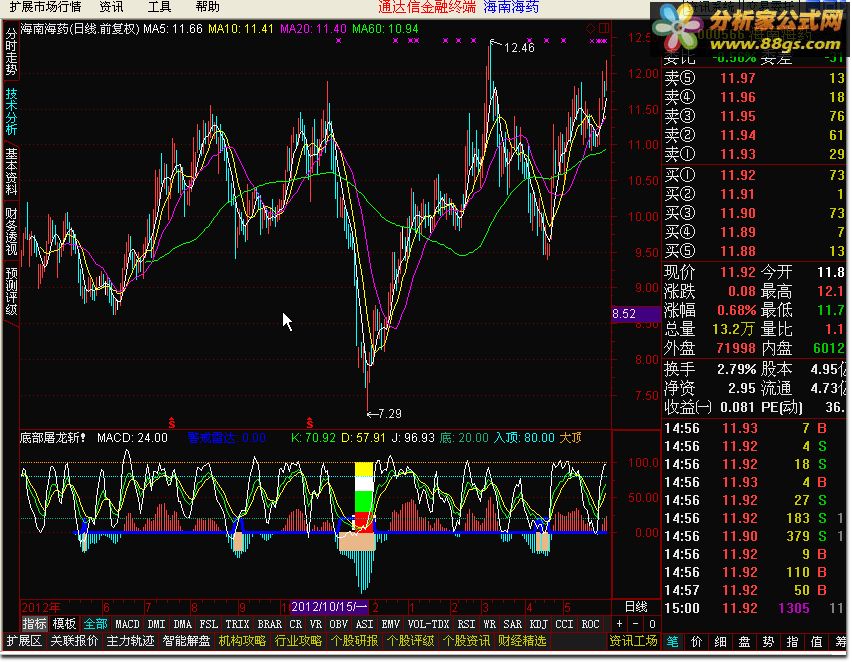Image resolution: width=852 pixels, height=662 pixels.
Task: Open the 扩展市场行情 menu
Action: coord(45,7)
